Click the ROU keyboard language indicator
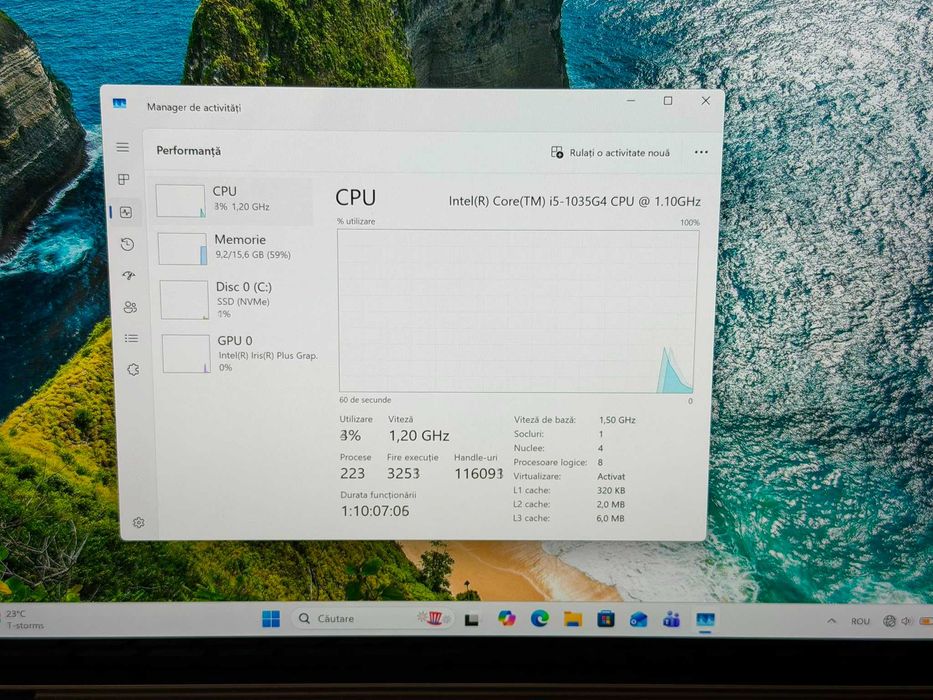The height and width of the screenshot is (700, 933). click(860, 621)
